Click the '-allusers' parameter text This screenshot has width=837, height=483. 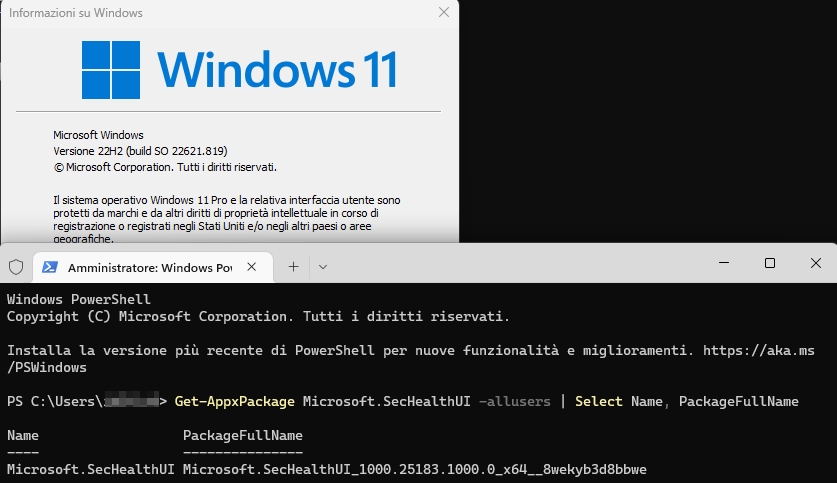515,401
